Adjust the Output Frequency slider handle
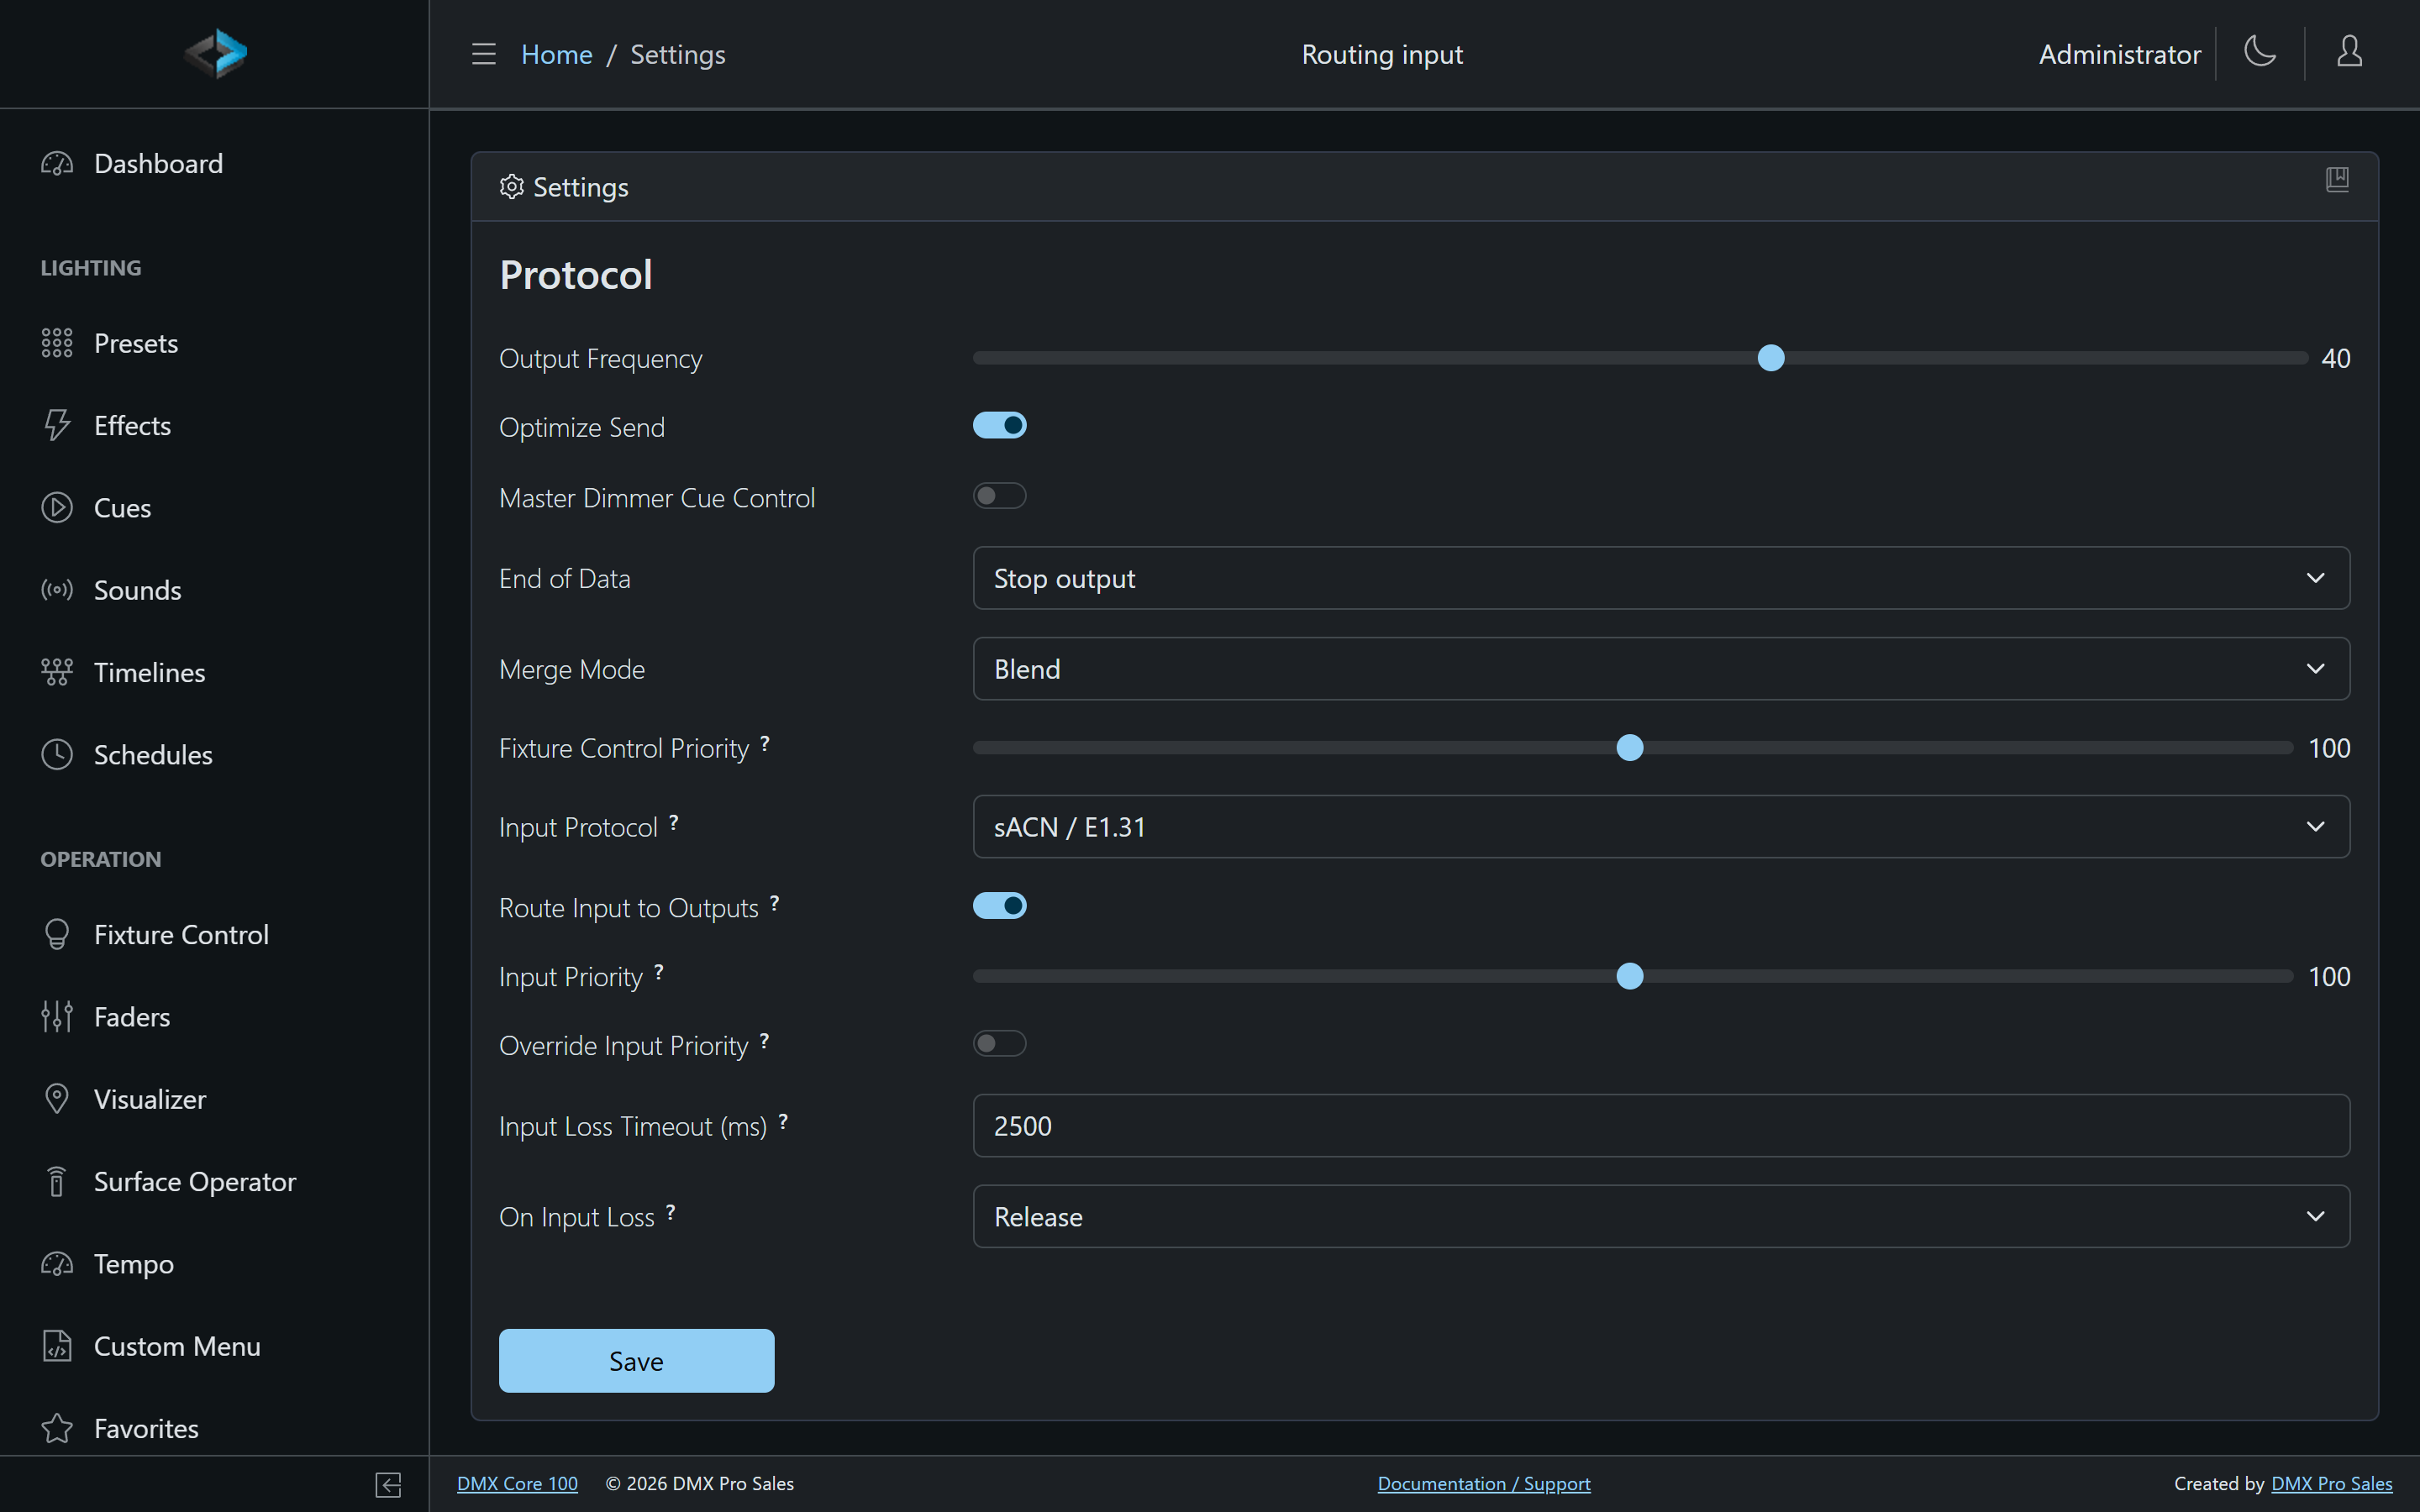 point(1771,358)
